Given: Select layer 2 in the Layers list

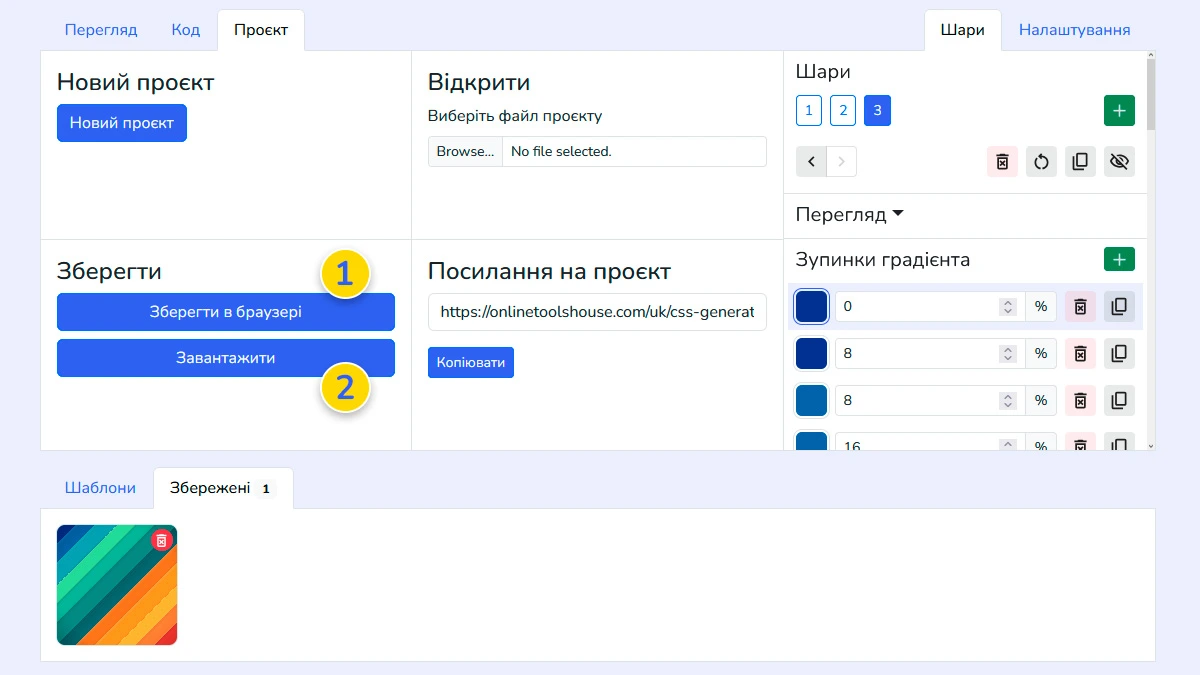Looking at the screenshot, I should 843,110.
